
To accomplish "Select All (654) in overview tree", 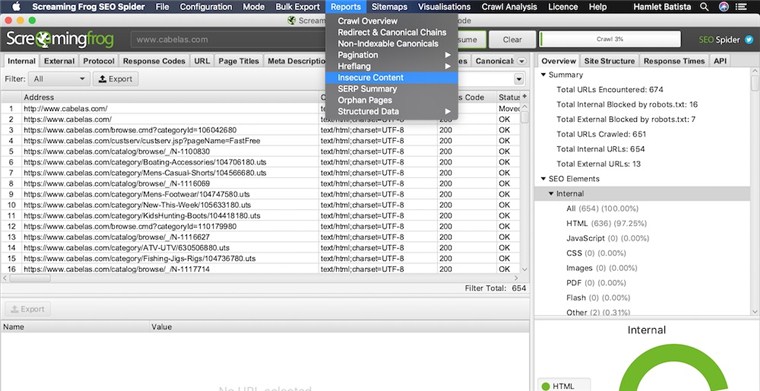I will pos(602,209).
